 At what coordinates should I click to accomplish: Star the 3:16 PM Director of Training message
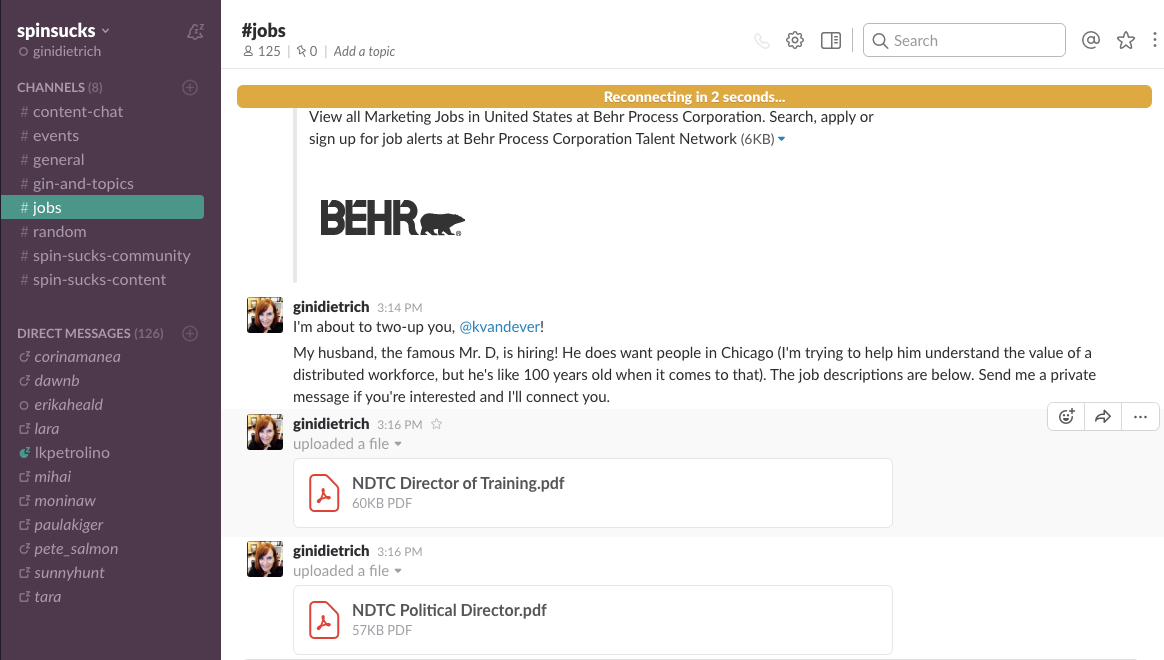[436, 424]
